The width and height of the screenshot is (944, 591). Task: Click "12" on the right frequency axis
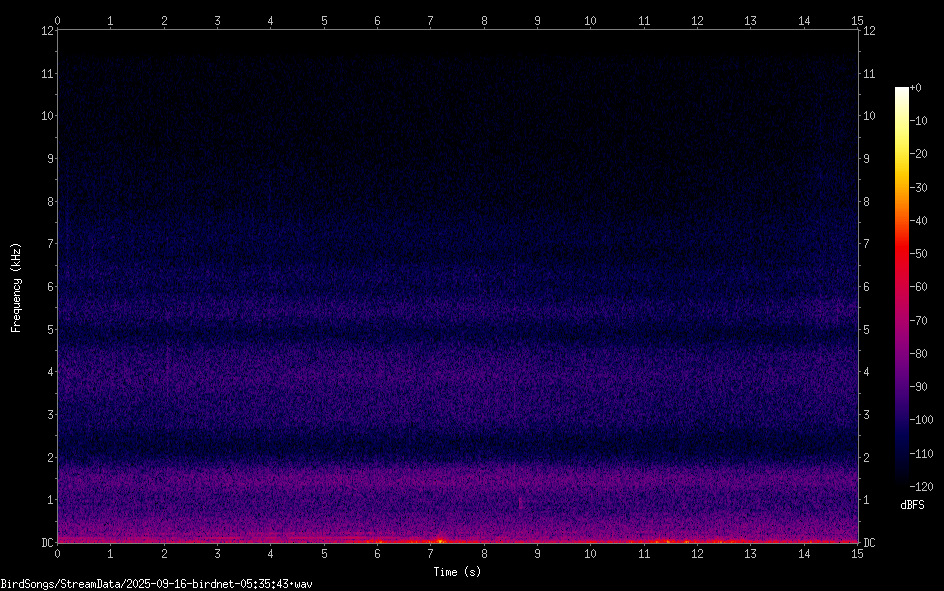coord(869,31)
